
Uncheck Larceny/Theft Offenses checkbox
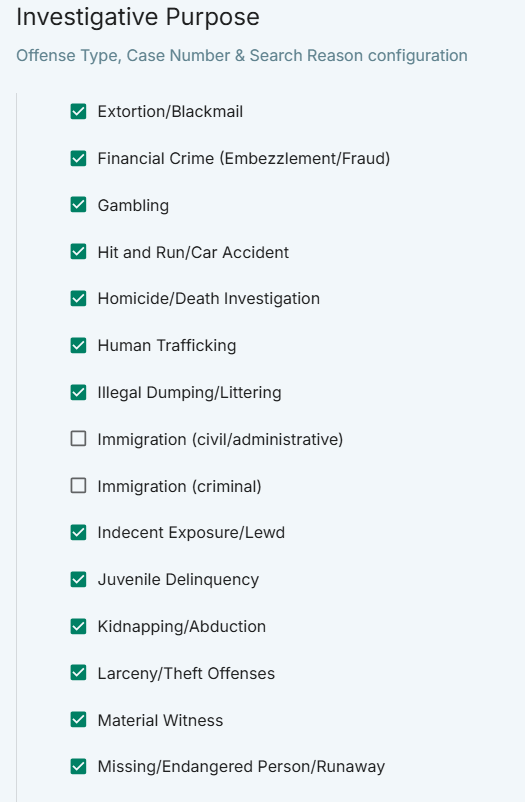[x=78, y=673]
